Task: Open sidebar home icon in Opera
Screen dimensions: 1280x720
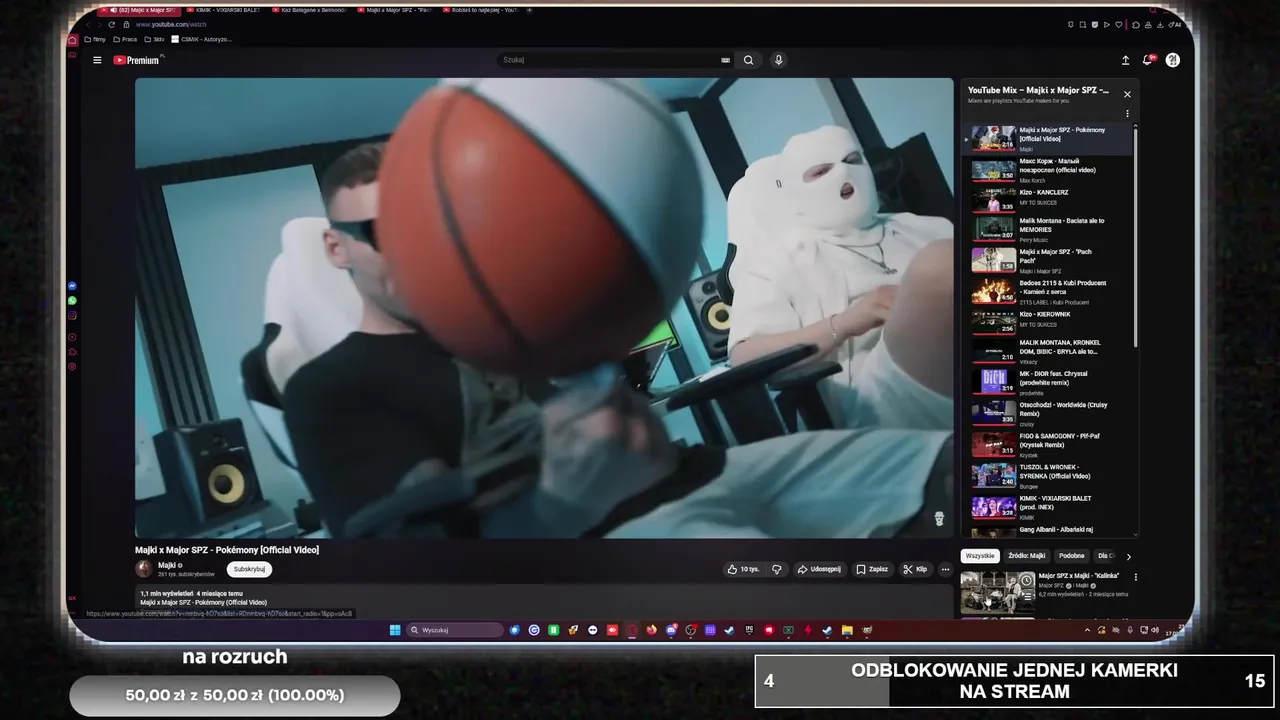Action: coord(72,40)
